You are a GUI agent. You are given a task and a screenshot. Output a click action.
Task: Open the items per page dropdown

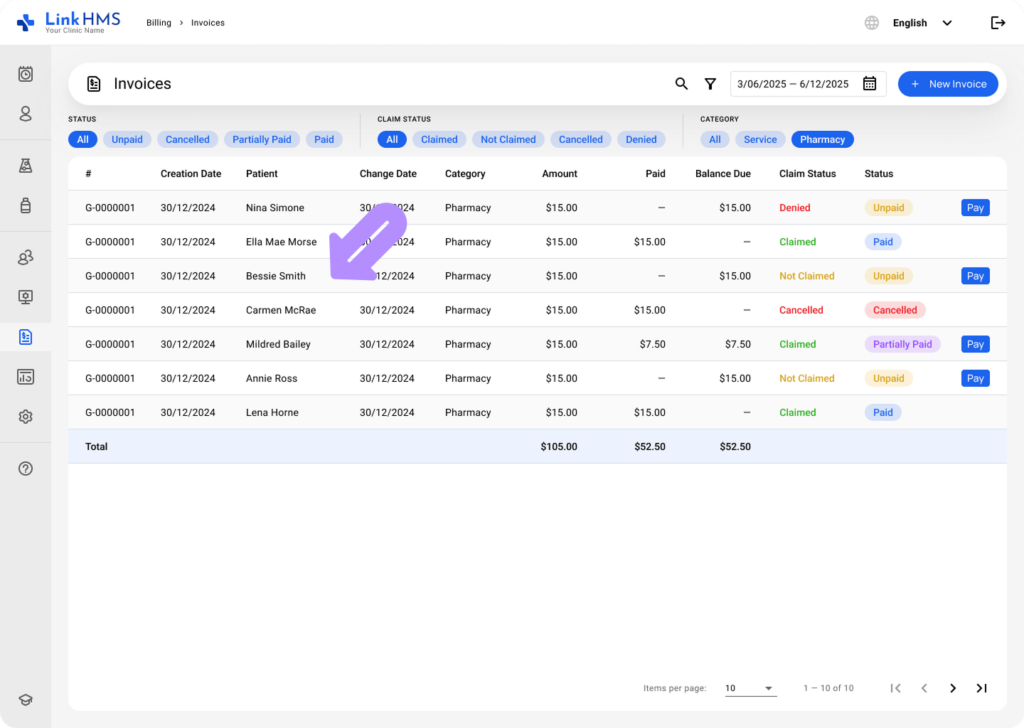point(750,688)
